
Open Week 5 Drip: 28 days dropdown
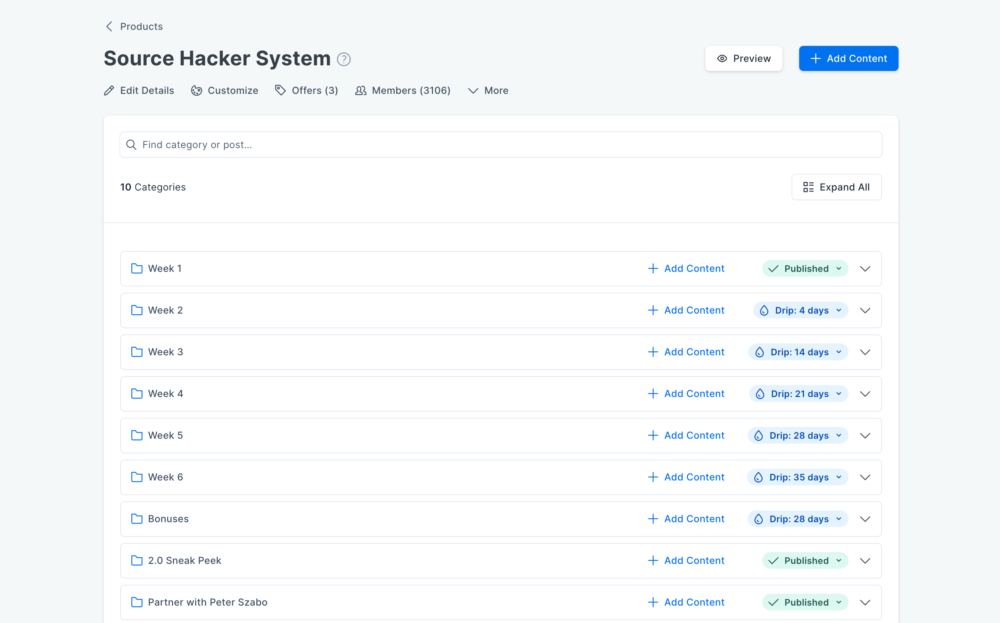798,436
